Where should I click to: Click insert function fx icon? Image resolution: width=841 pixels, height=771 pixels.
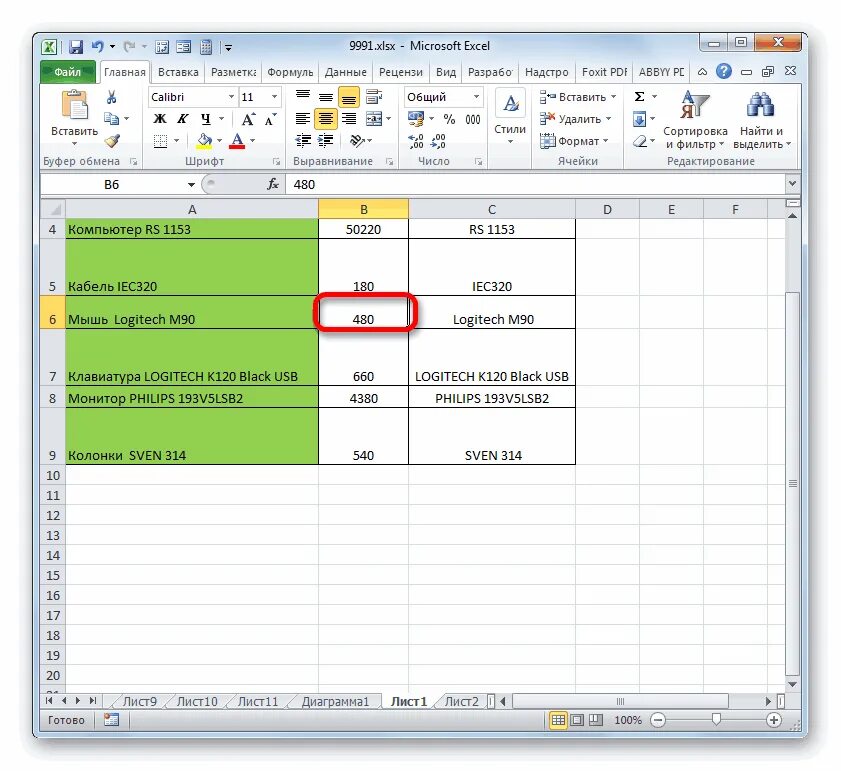[273, 185]
